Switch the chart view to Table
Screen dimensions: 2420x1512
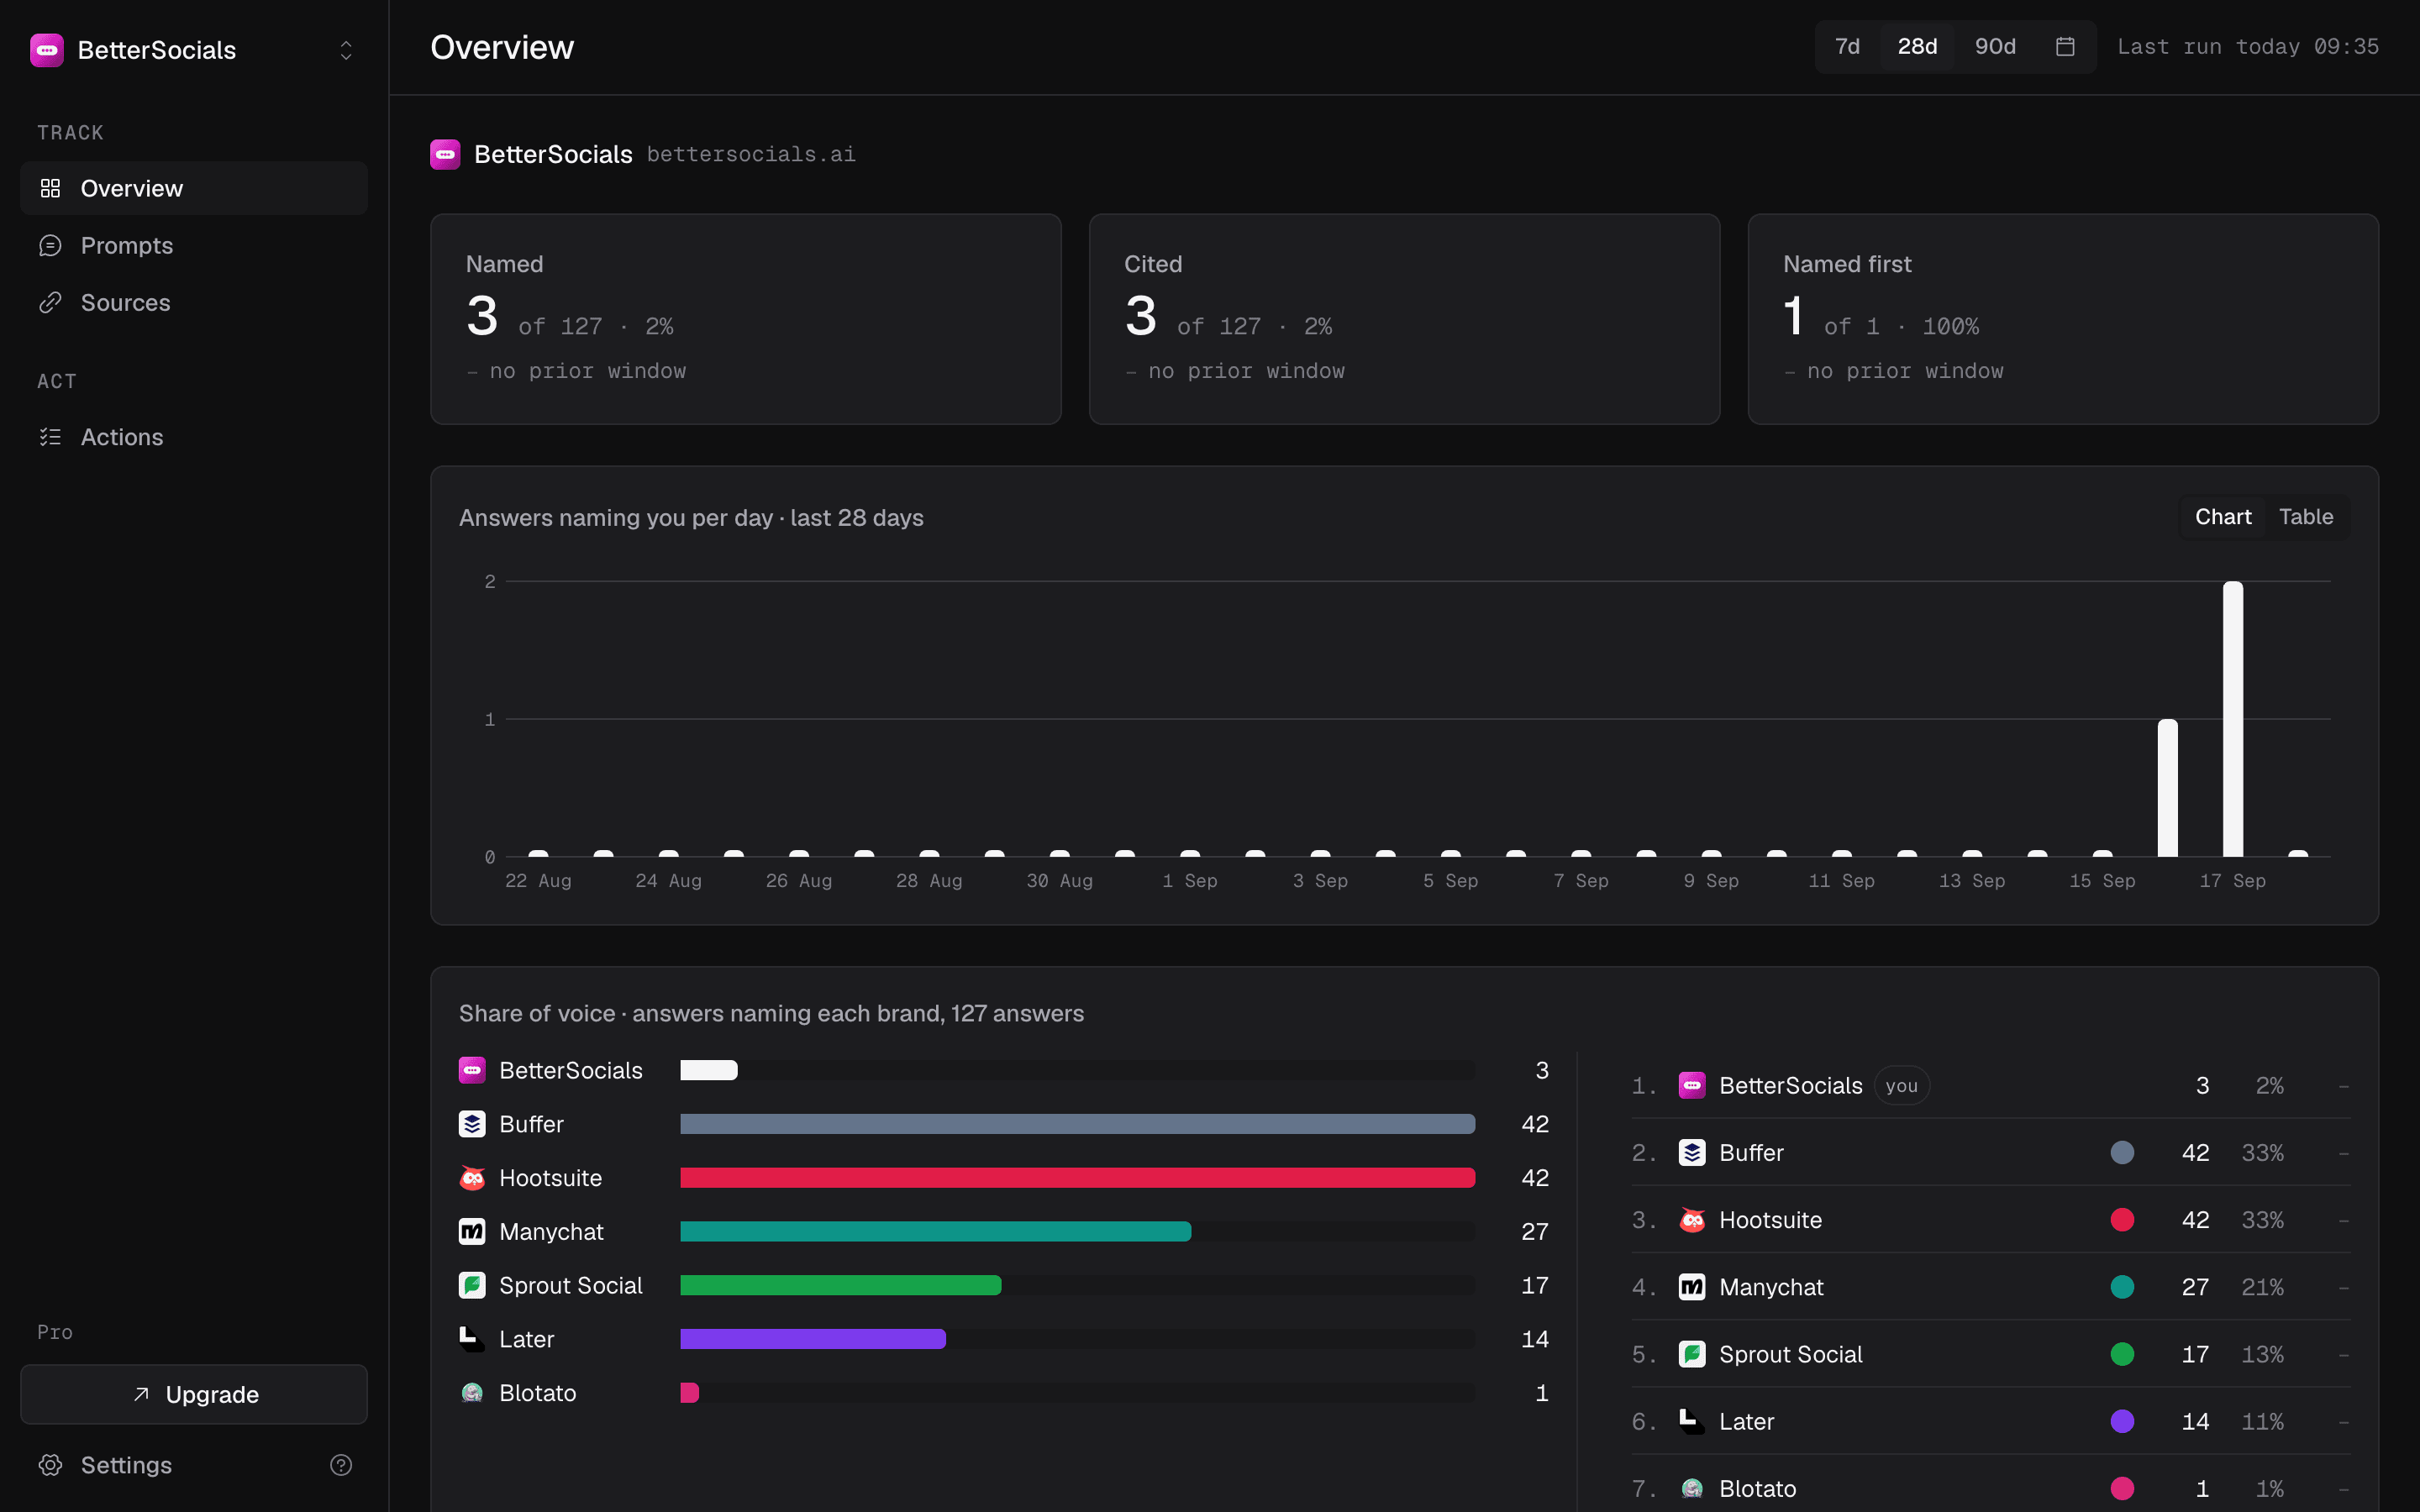[x=2306, y=517]
